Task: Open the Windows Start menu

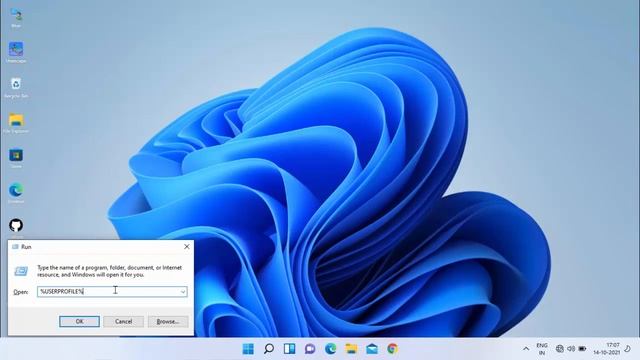Action: (248, 349)
